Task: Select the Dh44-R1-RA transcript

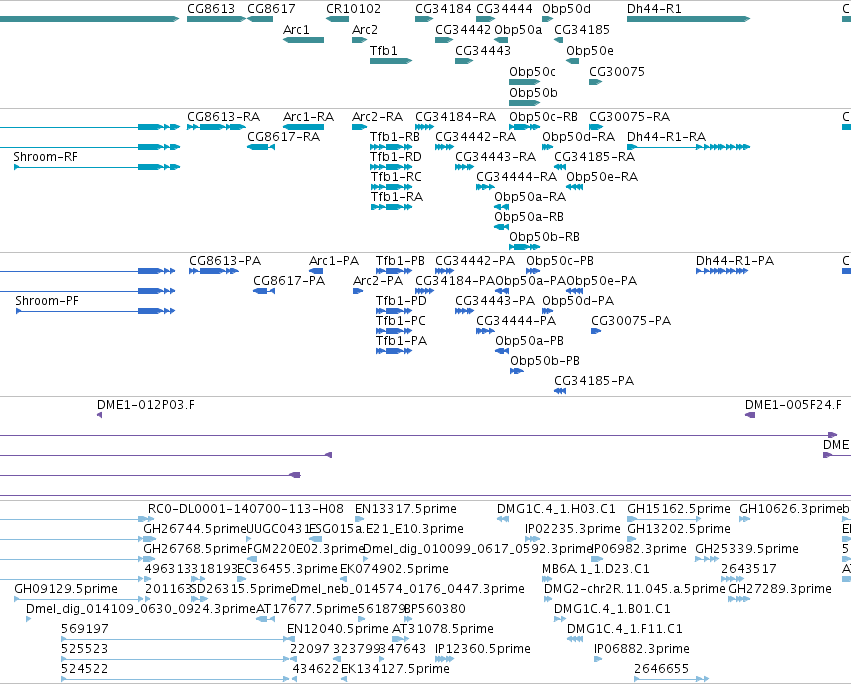Action: point(688,147)
